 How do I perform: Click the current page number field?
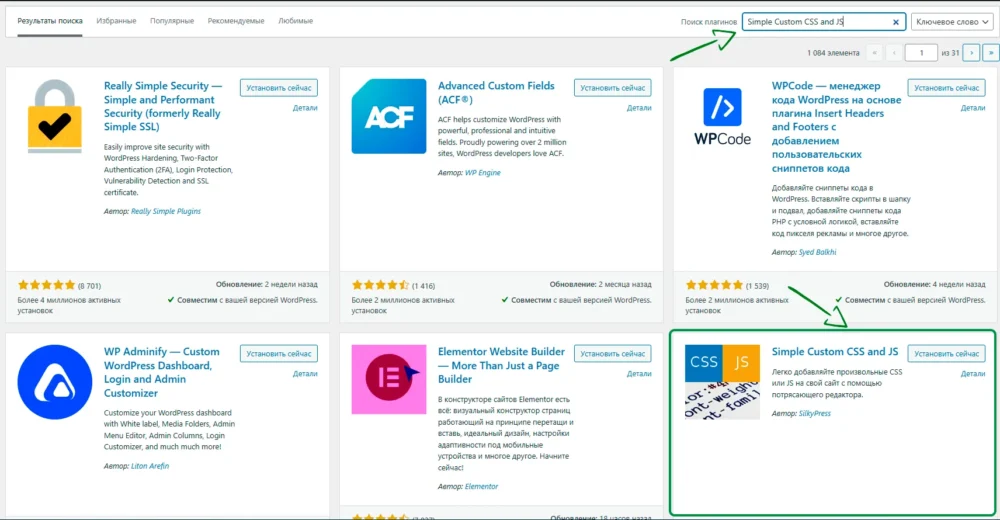(x=921, y=53)
